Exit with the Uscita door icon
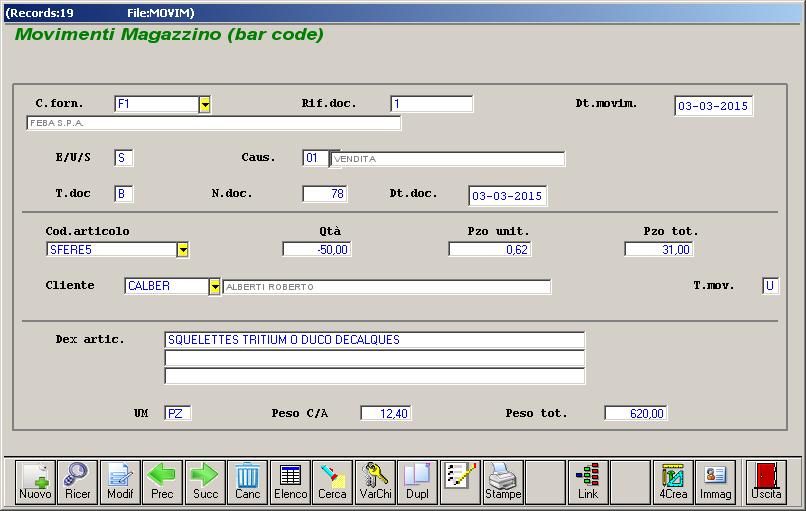The height and width of the screenshot is (511, 806). 767,481
